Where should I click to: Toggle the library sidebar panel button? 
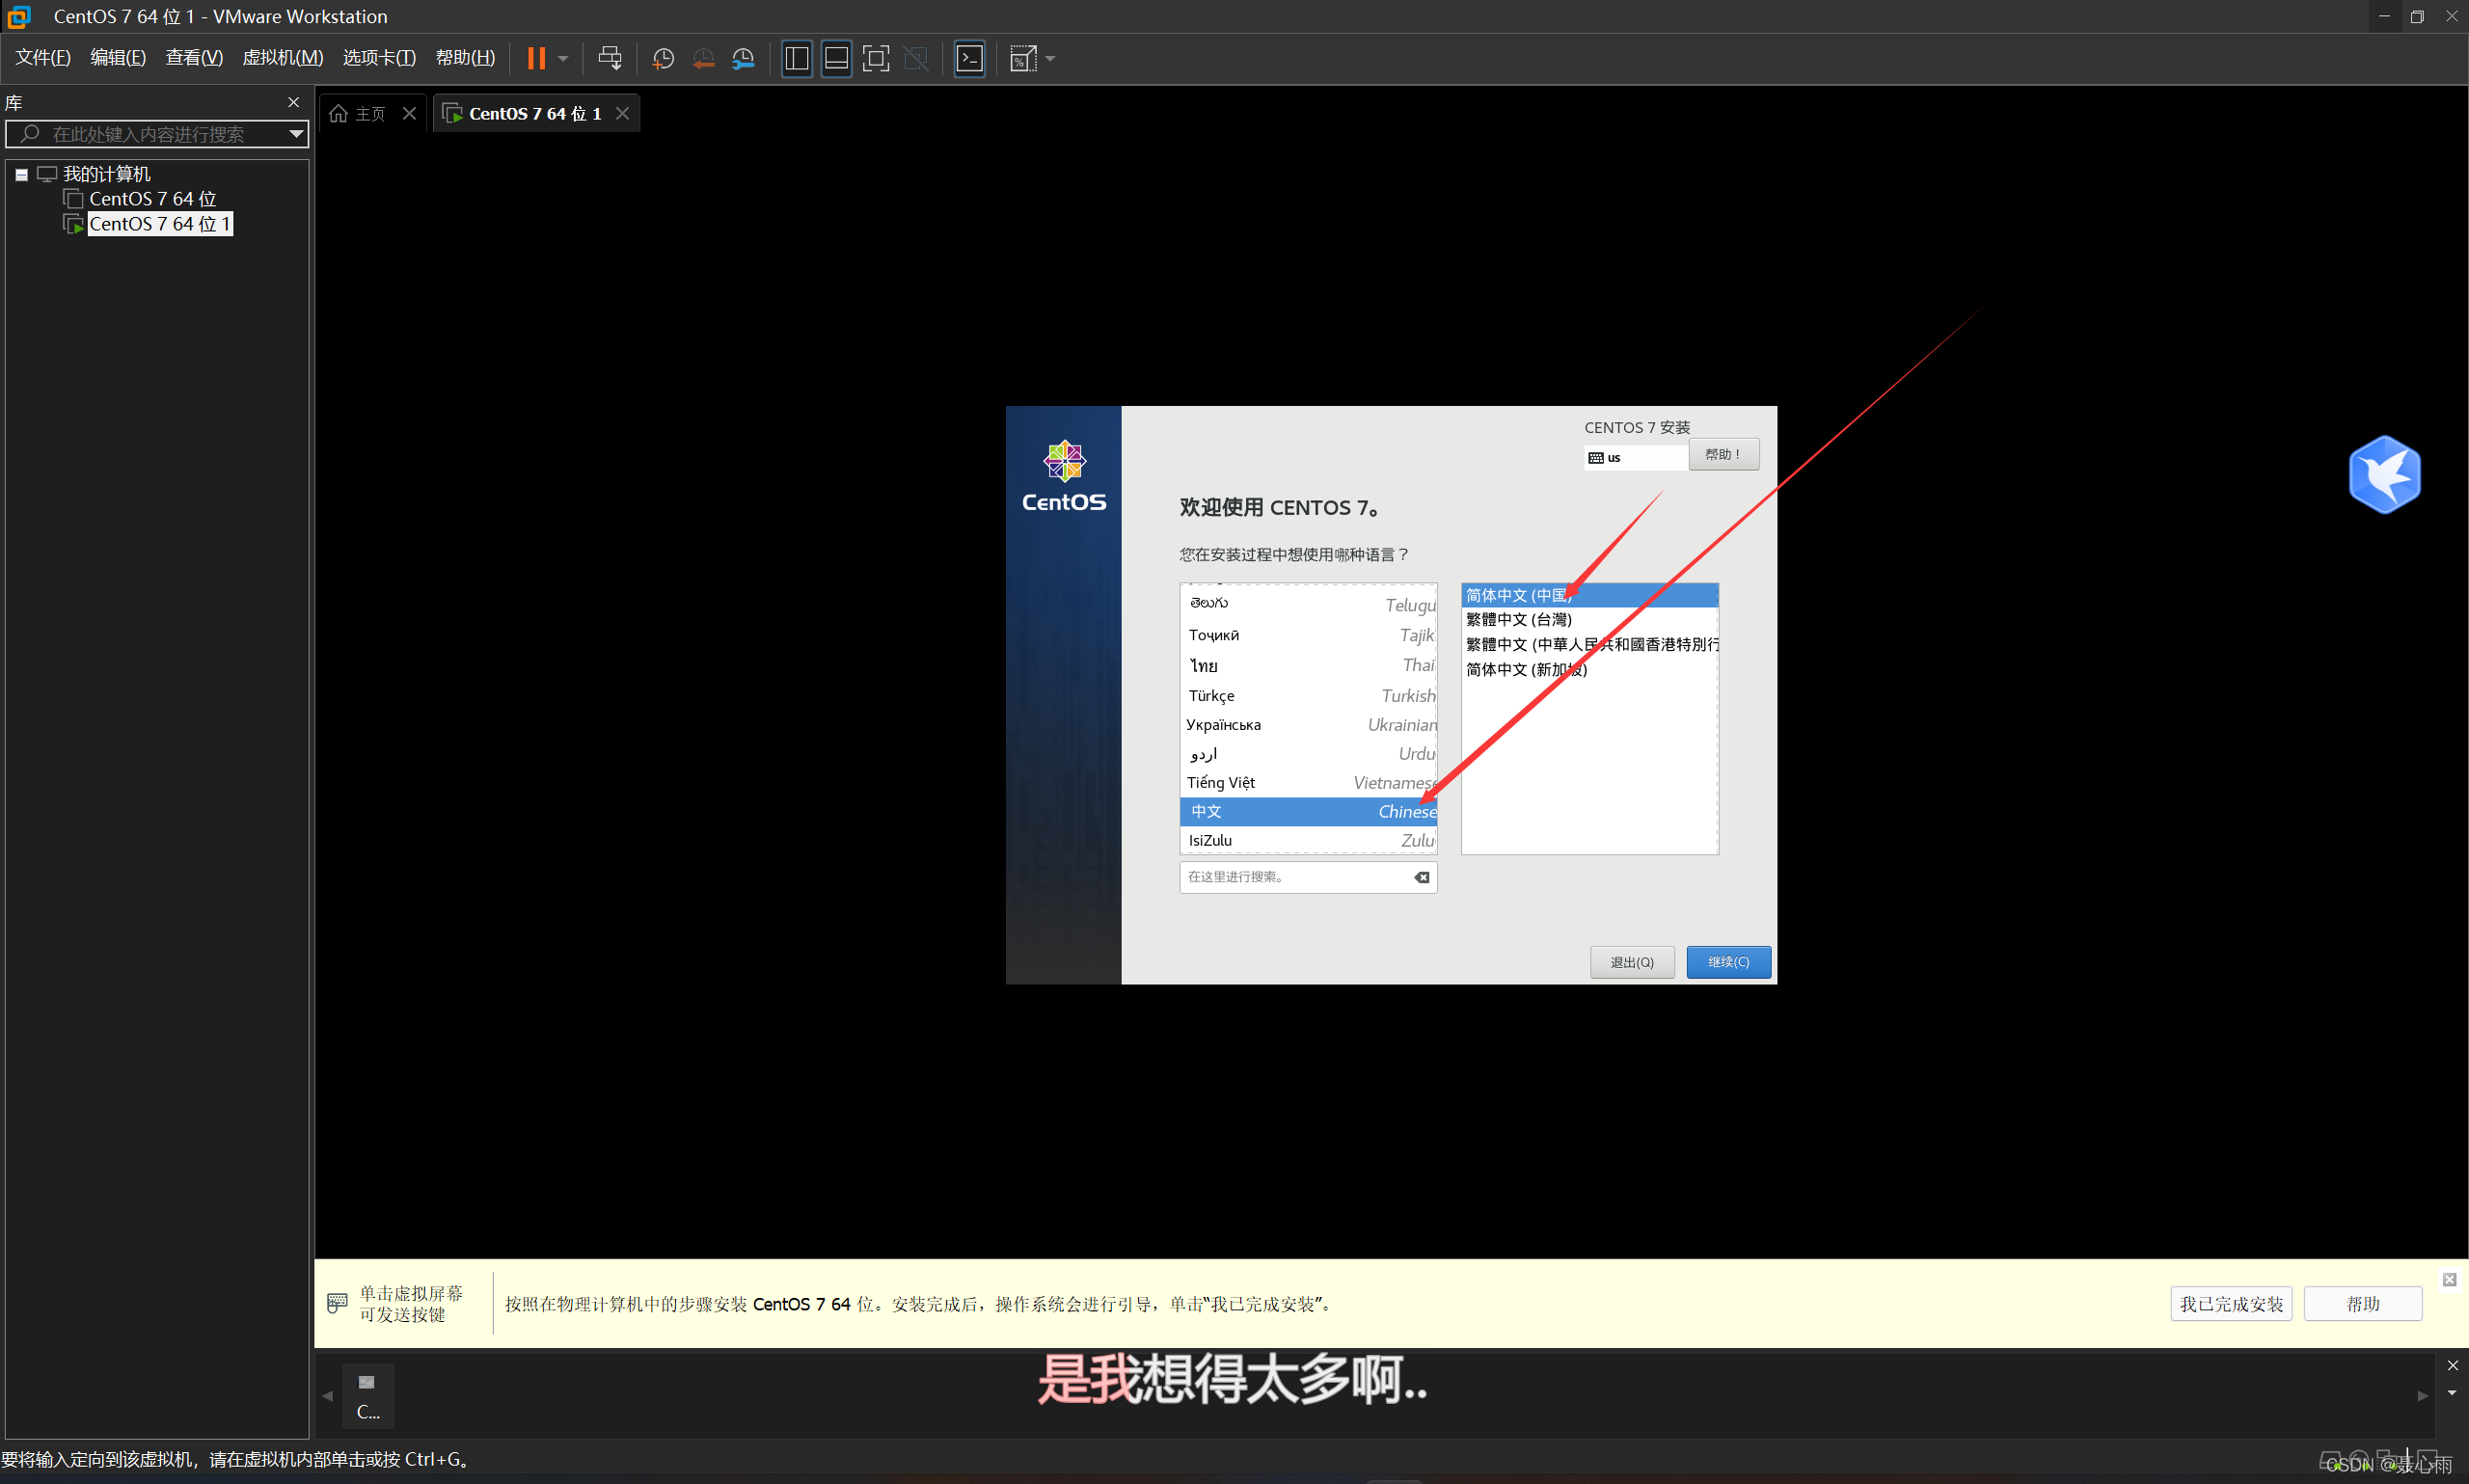tap(796, 58)
